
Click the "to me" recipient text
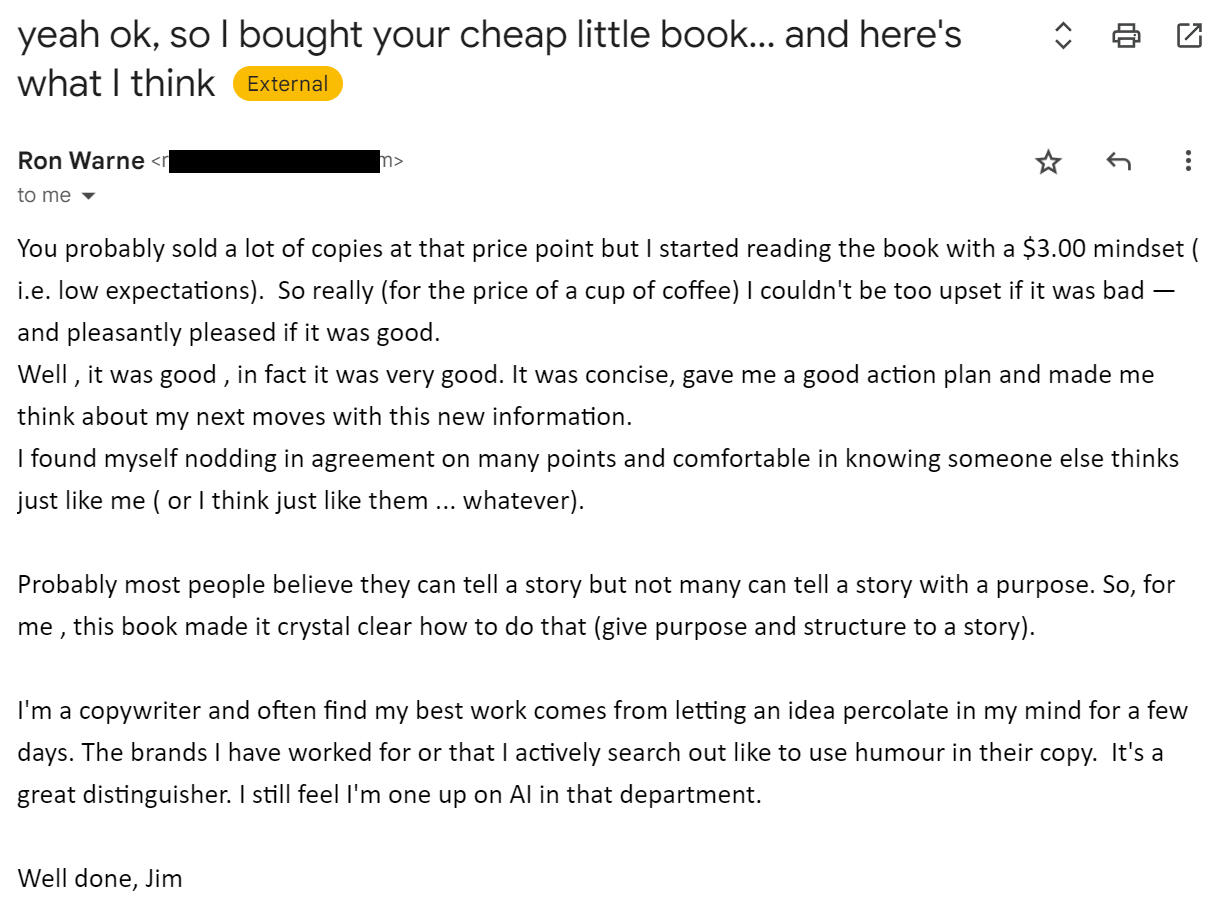[44, 196]
